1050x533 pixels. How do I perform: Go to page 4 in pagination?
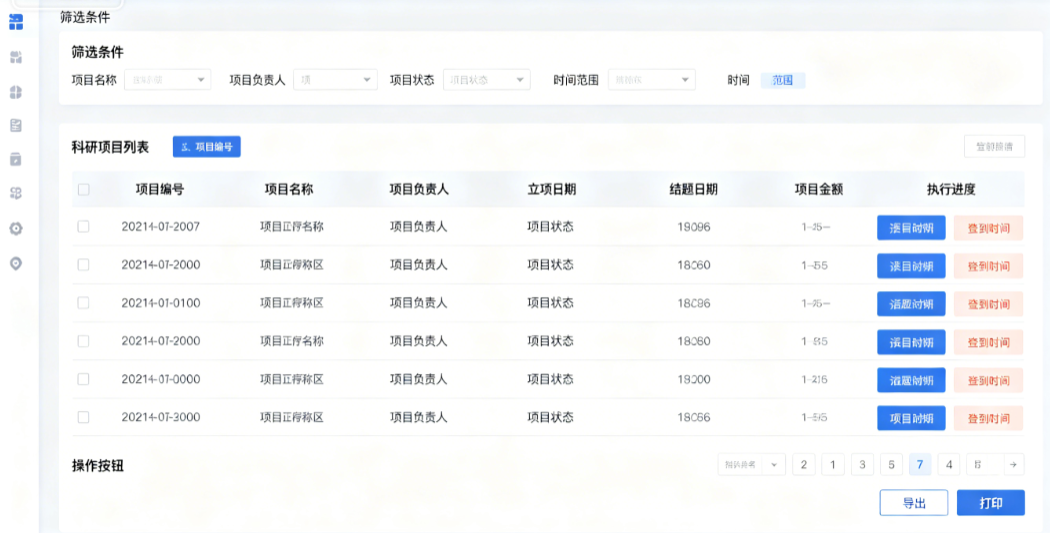tap(949, 465)
